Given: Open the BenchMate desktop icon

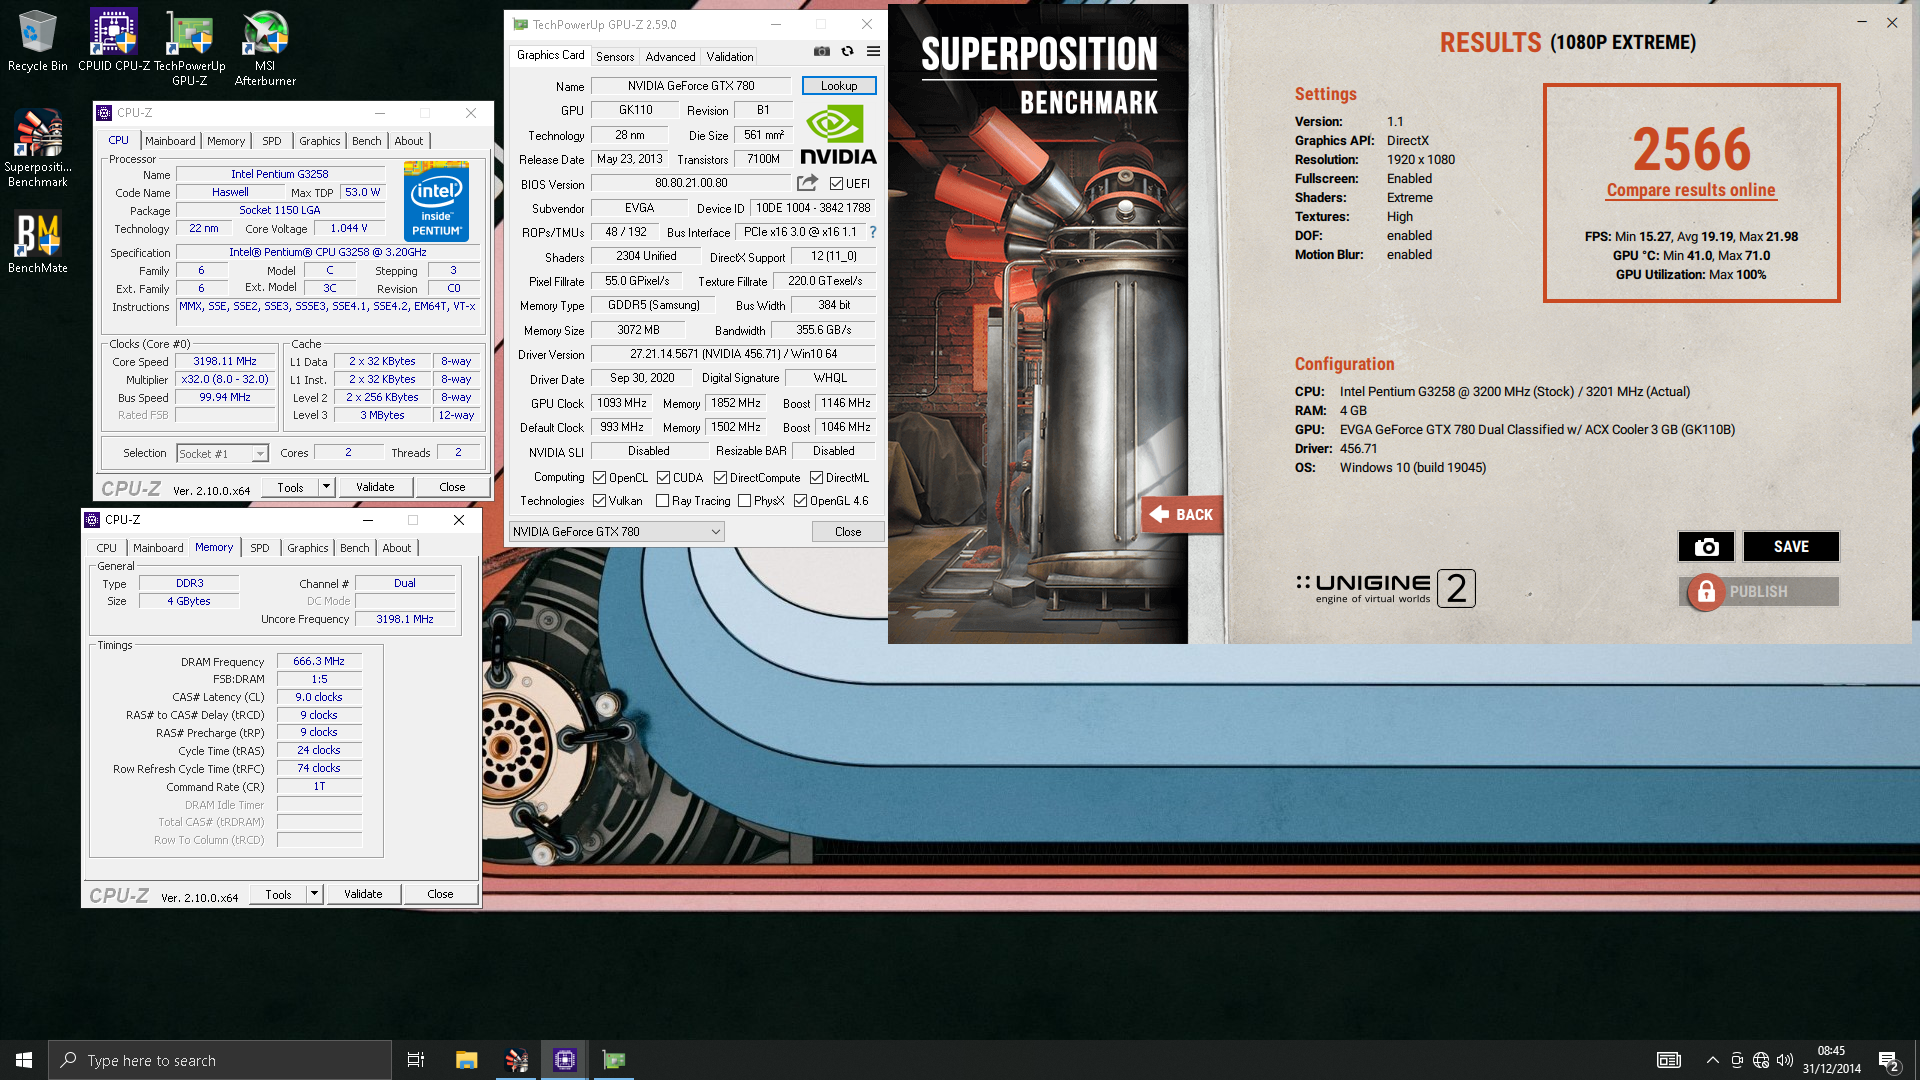Looking at the screenshot, I should click(x=38, y=242).
